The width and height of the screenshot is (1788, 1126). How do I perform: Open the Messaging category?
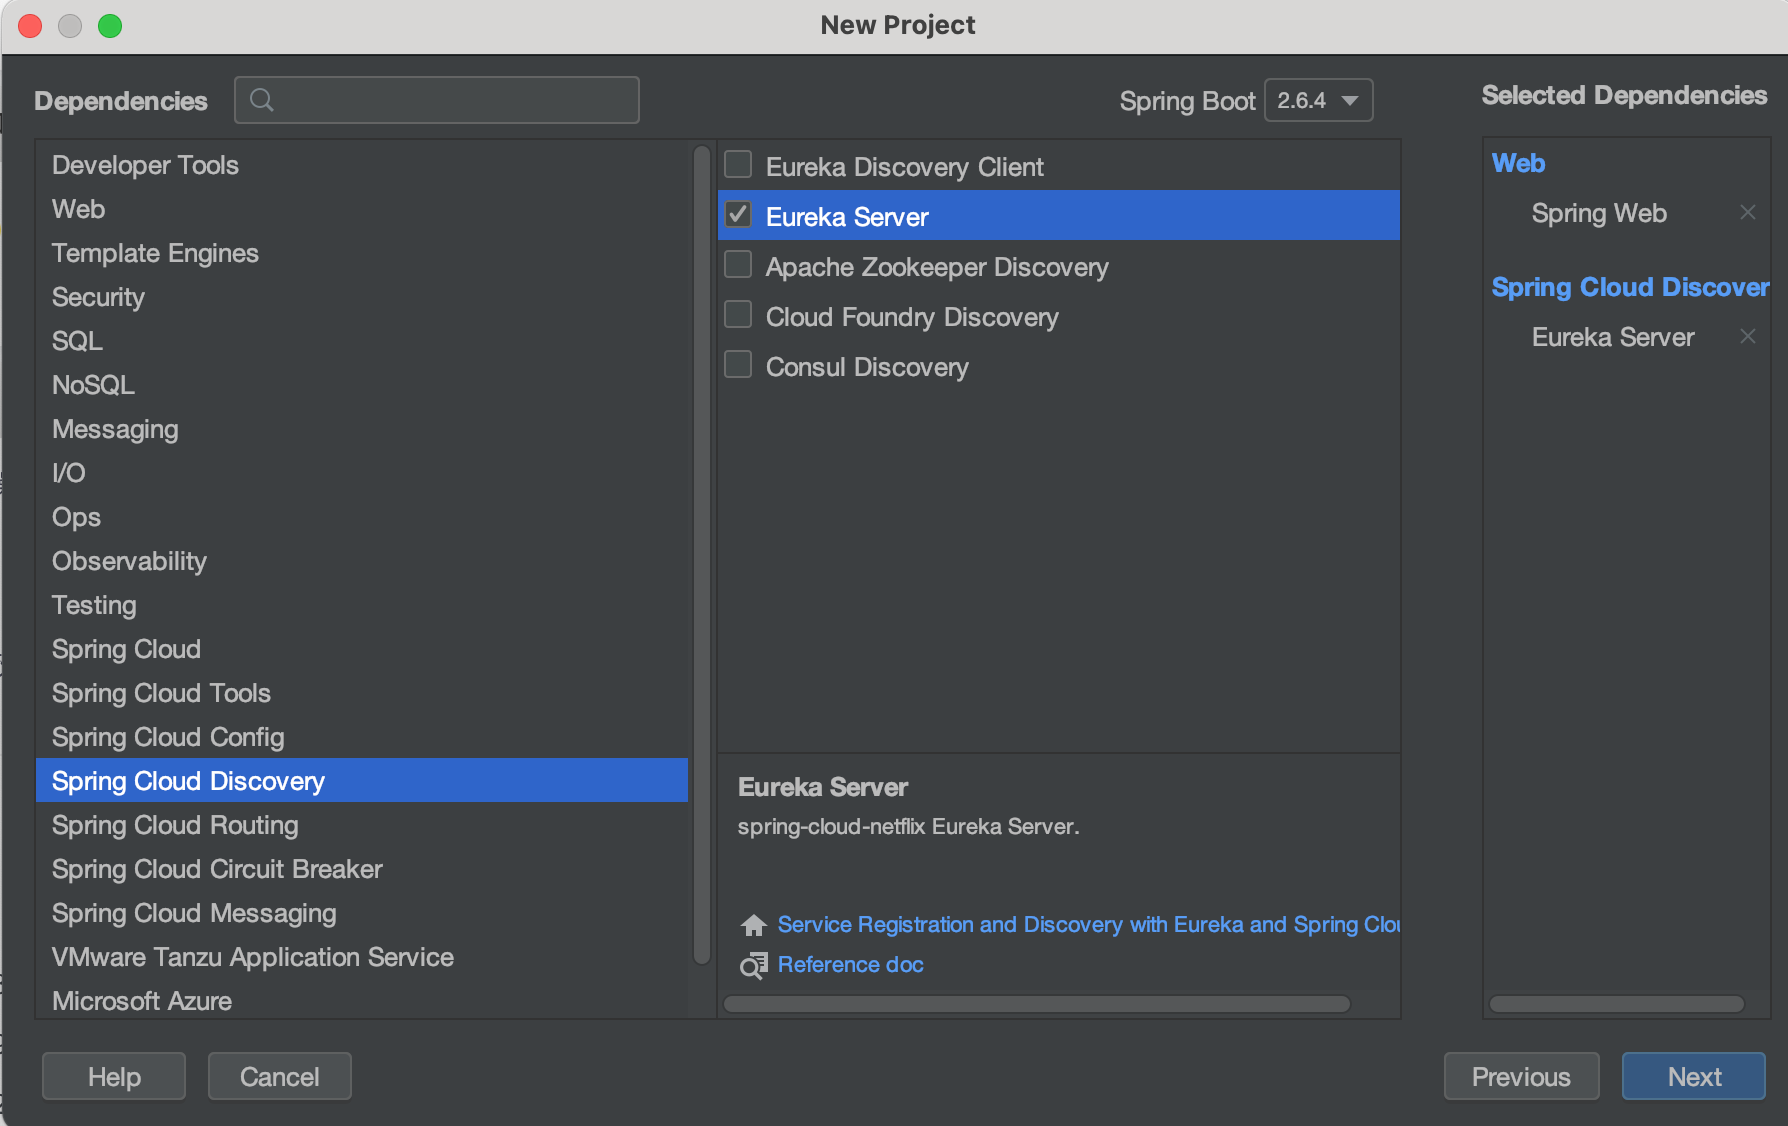[x=362, y=429]
